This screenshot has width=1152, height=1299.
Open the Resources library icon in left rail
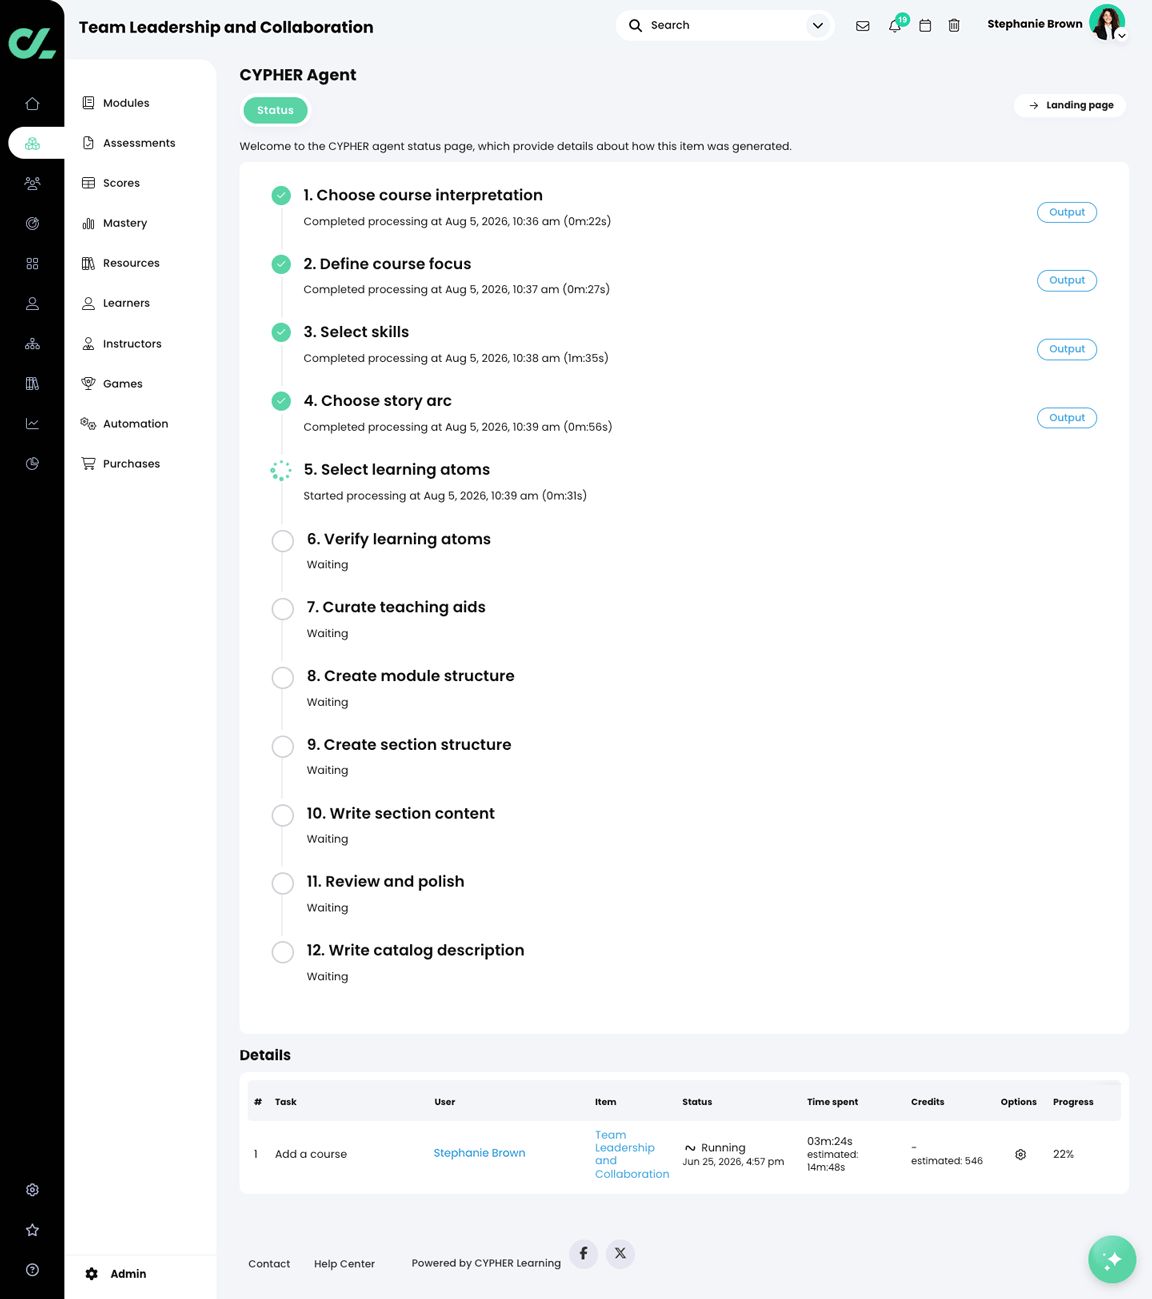[32, 383]
